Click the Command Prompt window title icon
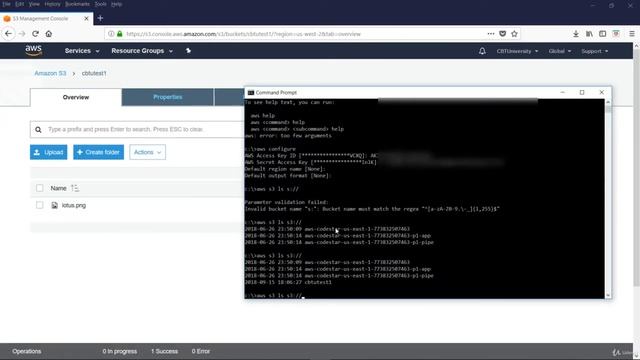Screen dimensions: 640x360 click(x=251, y=93)
